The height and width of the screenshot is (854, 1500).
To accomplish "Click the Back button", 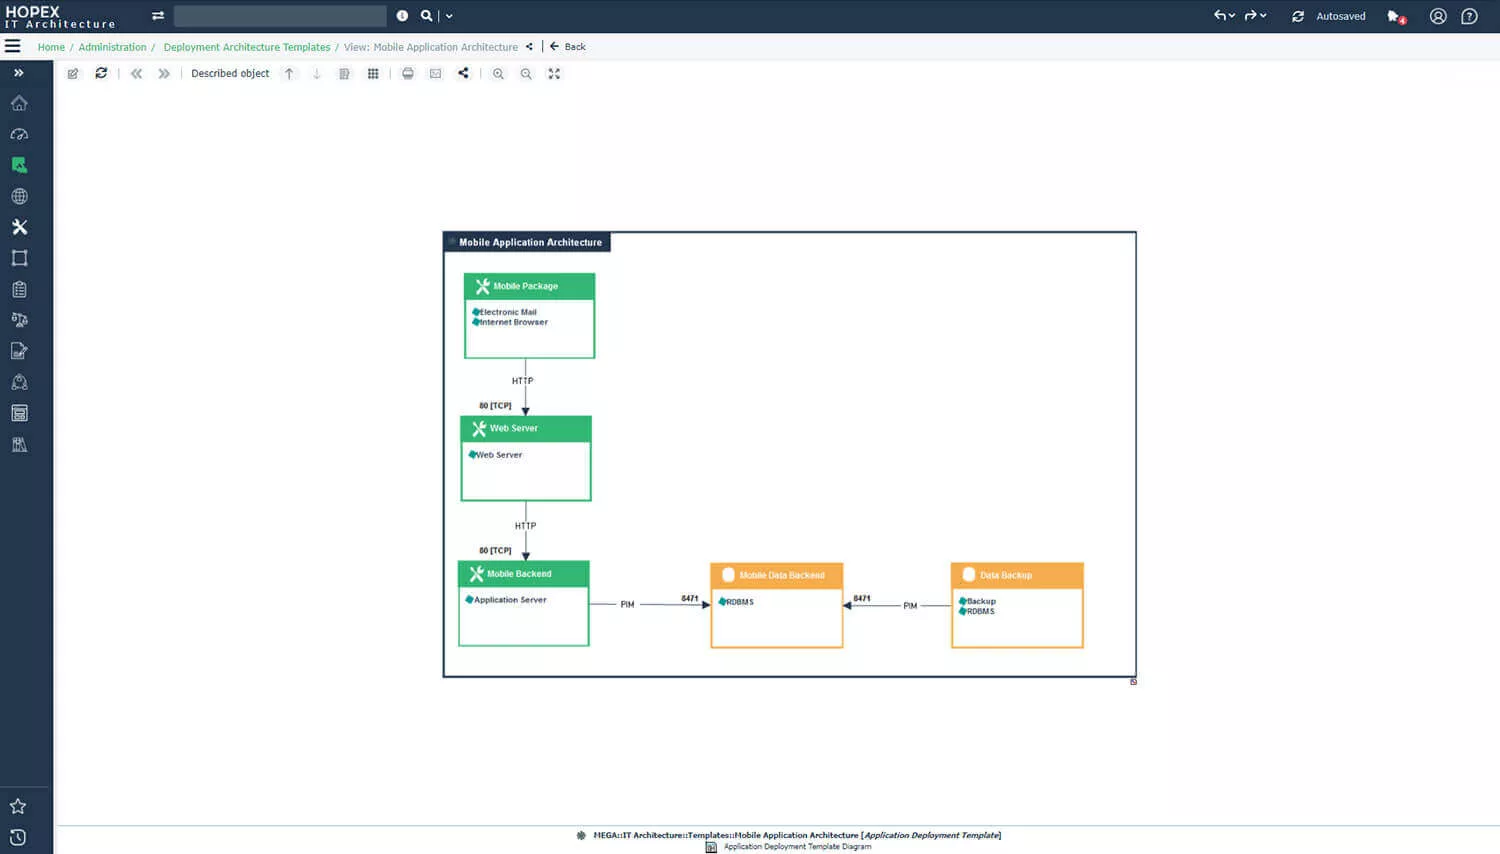I will [568, 46].
